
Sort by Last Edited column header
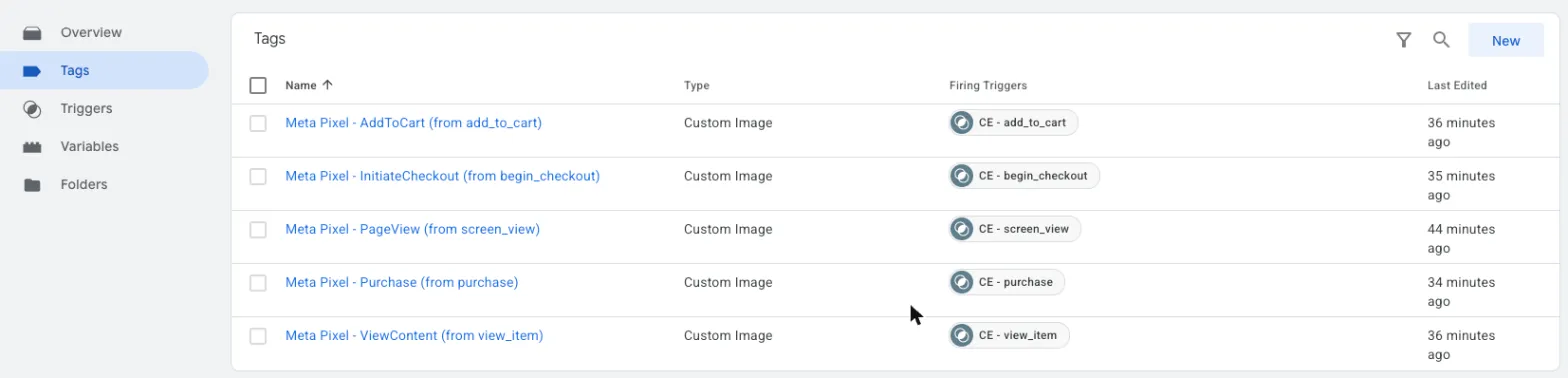pos(1457,86)
